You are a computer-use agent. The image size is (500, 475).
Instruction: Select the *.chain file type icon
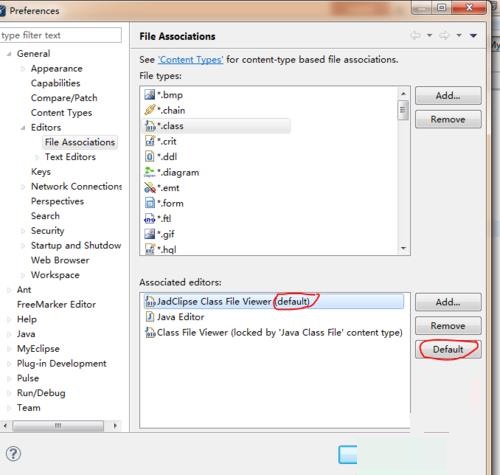[150, 110]
